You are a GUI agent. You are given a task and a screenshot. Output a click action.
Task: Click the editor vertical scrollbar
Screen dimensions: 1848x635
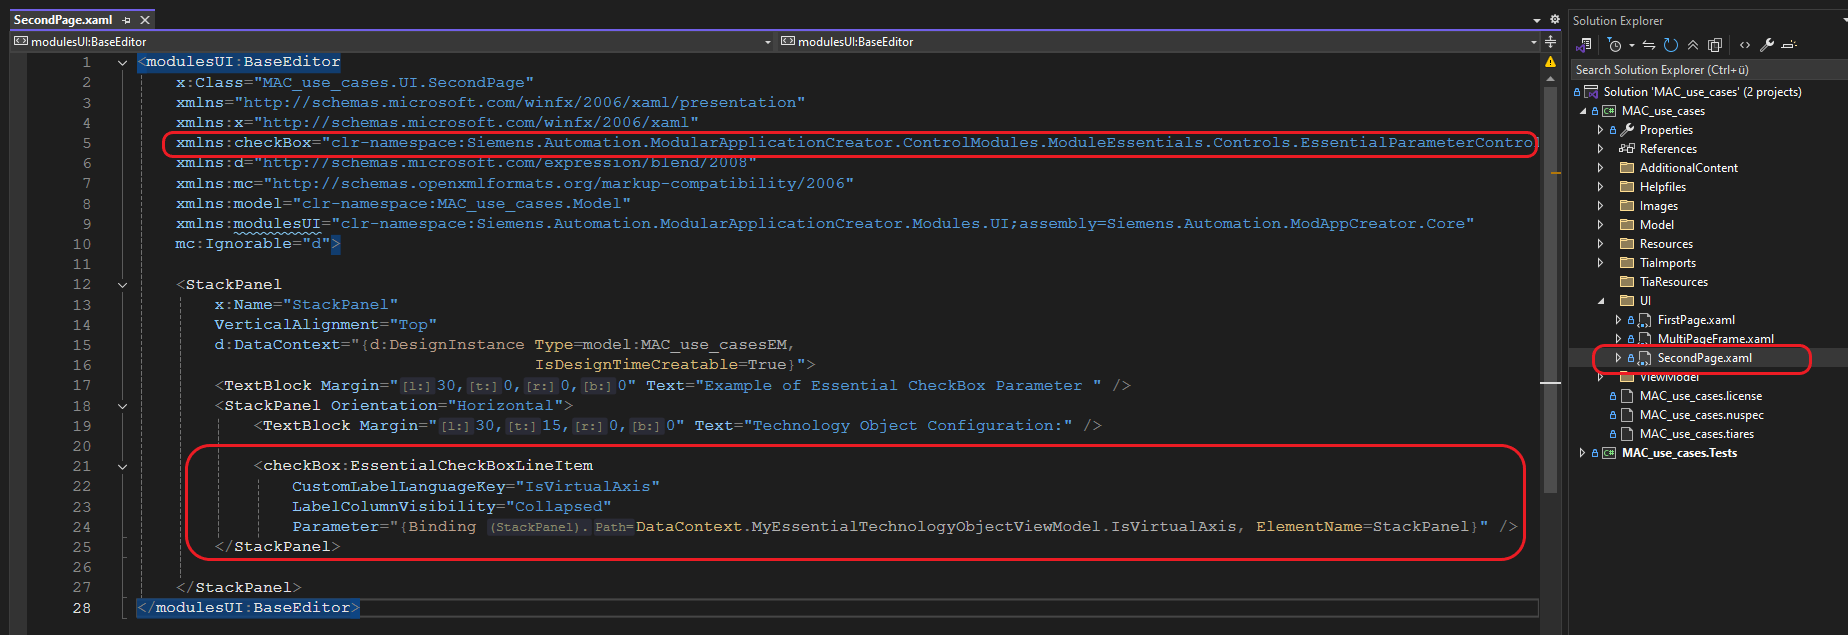1551,290
